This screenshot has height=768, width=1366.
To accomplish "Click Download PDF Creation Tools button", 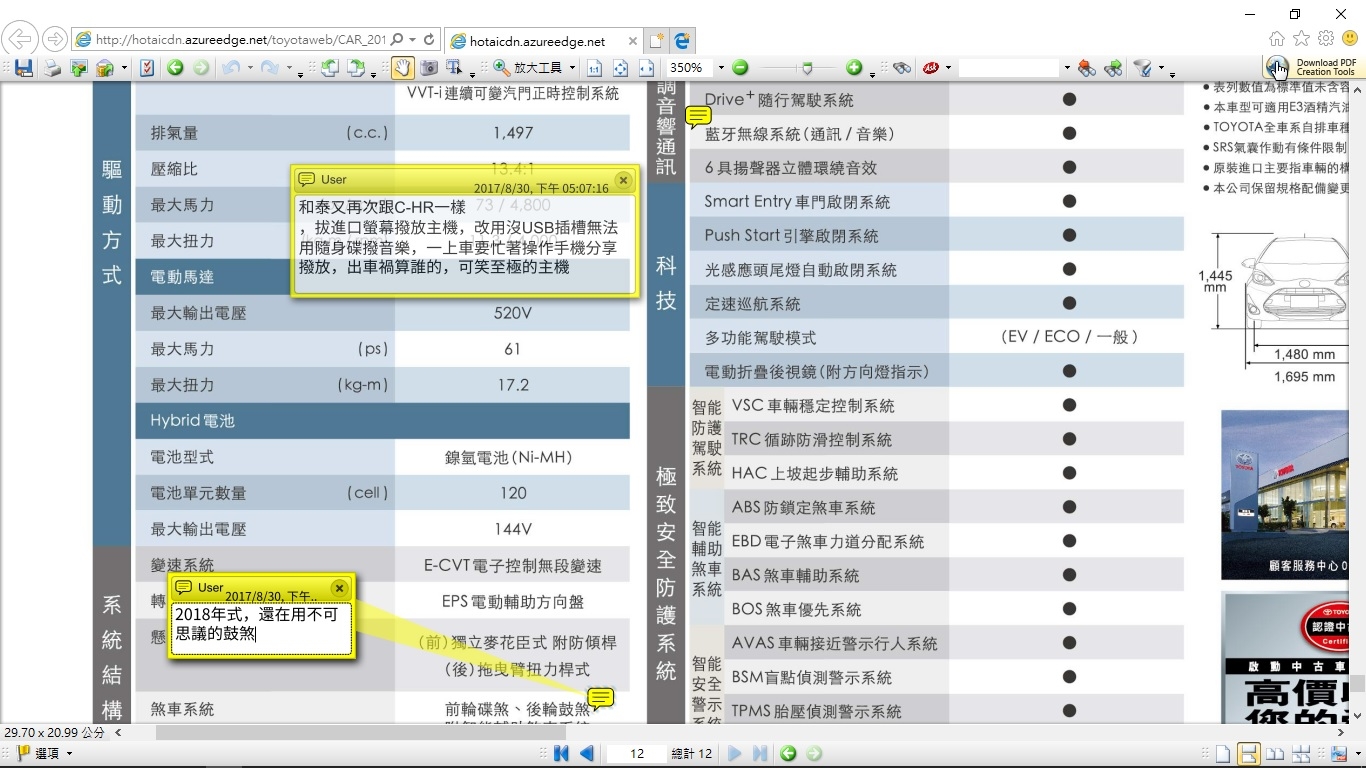I will pos(1312,67).
